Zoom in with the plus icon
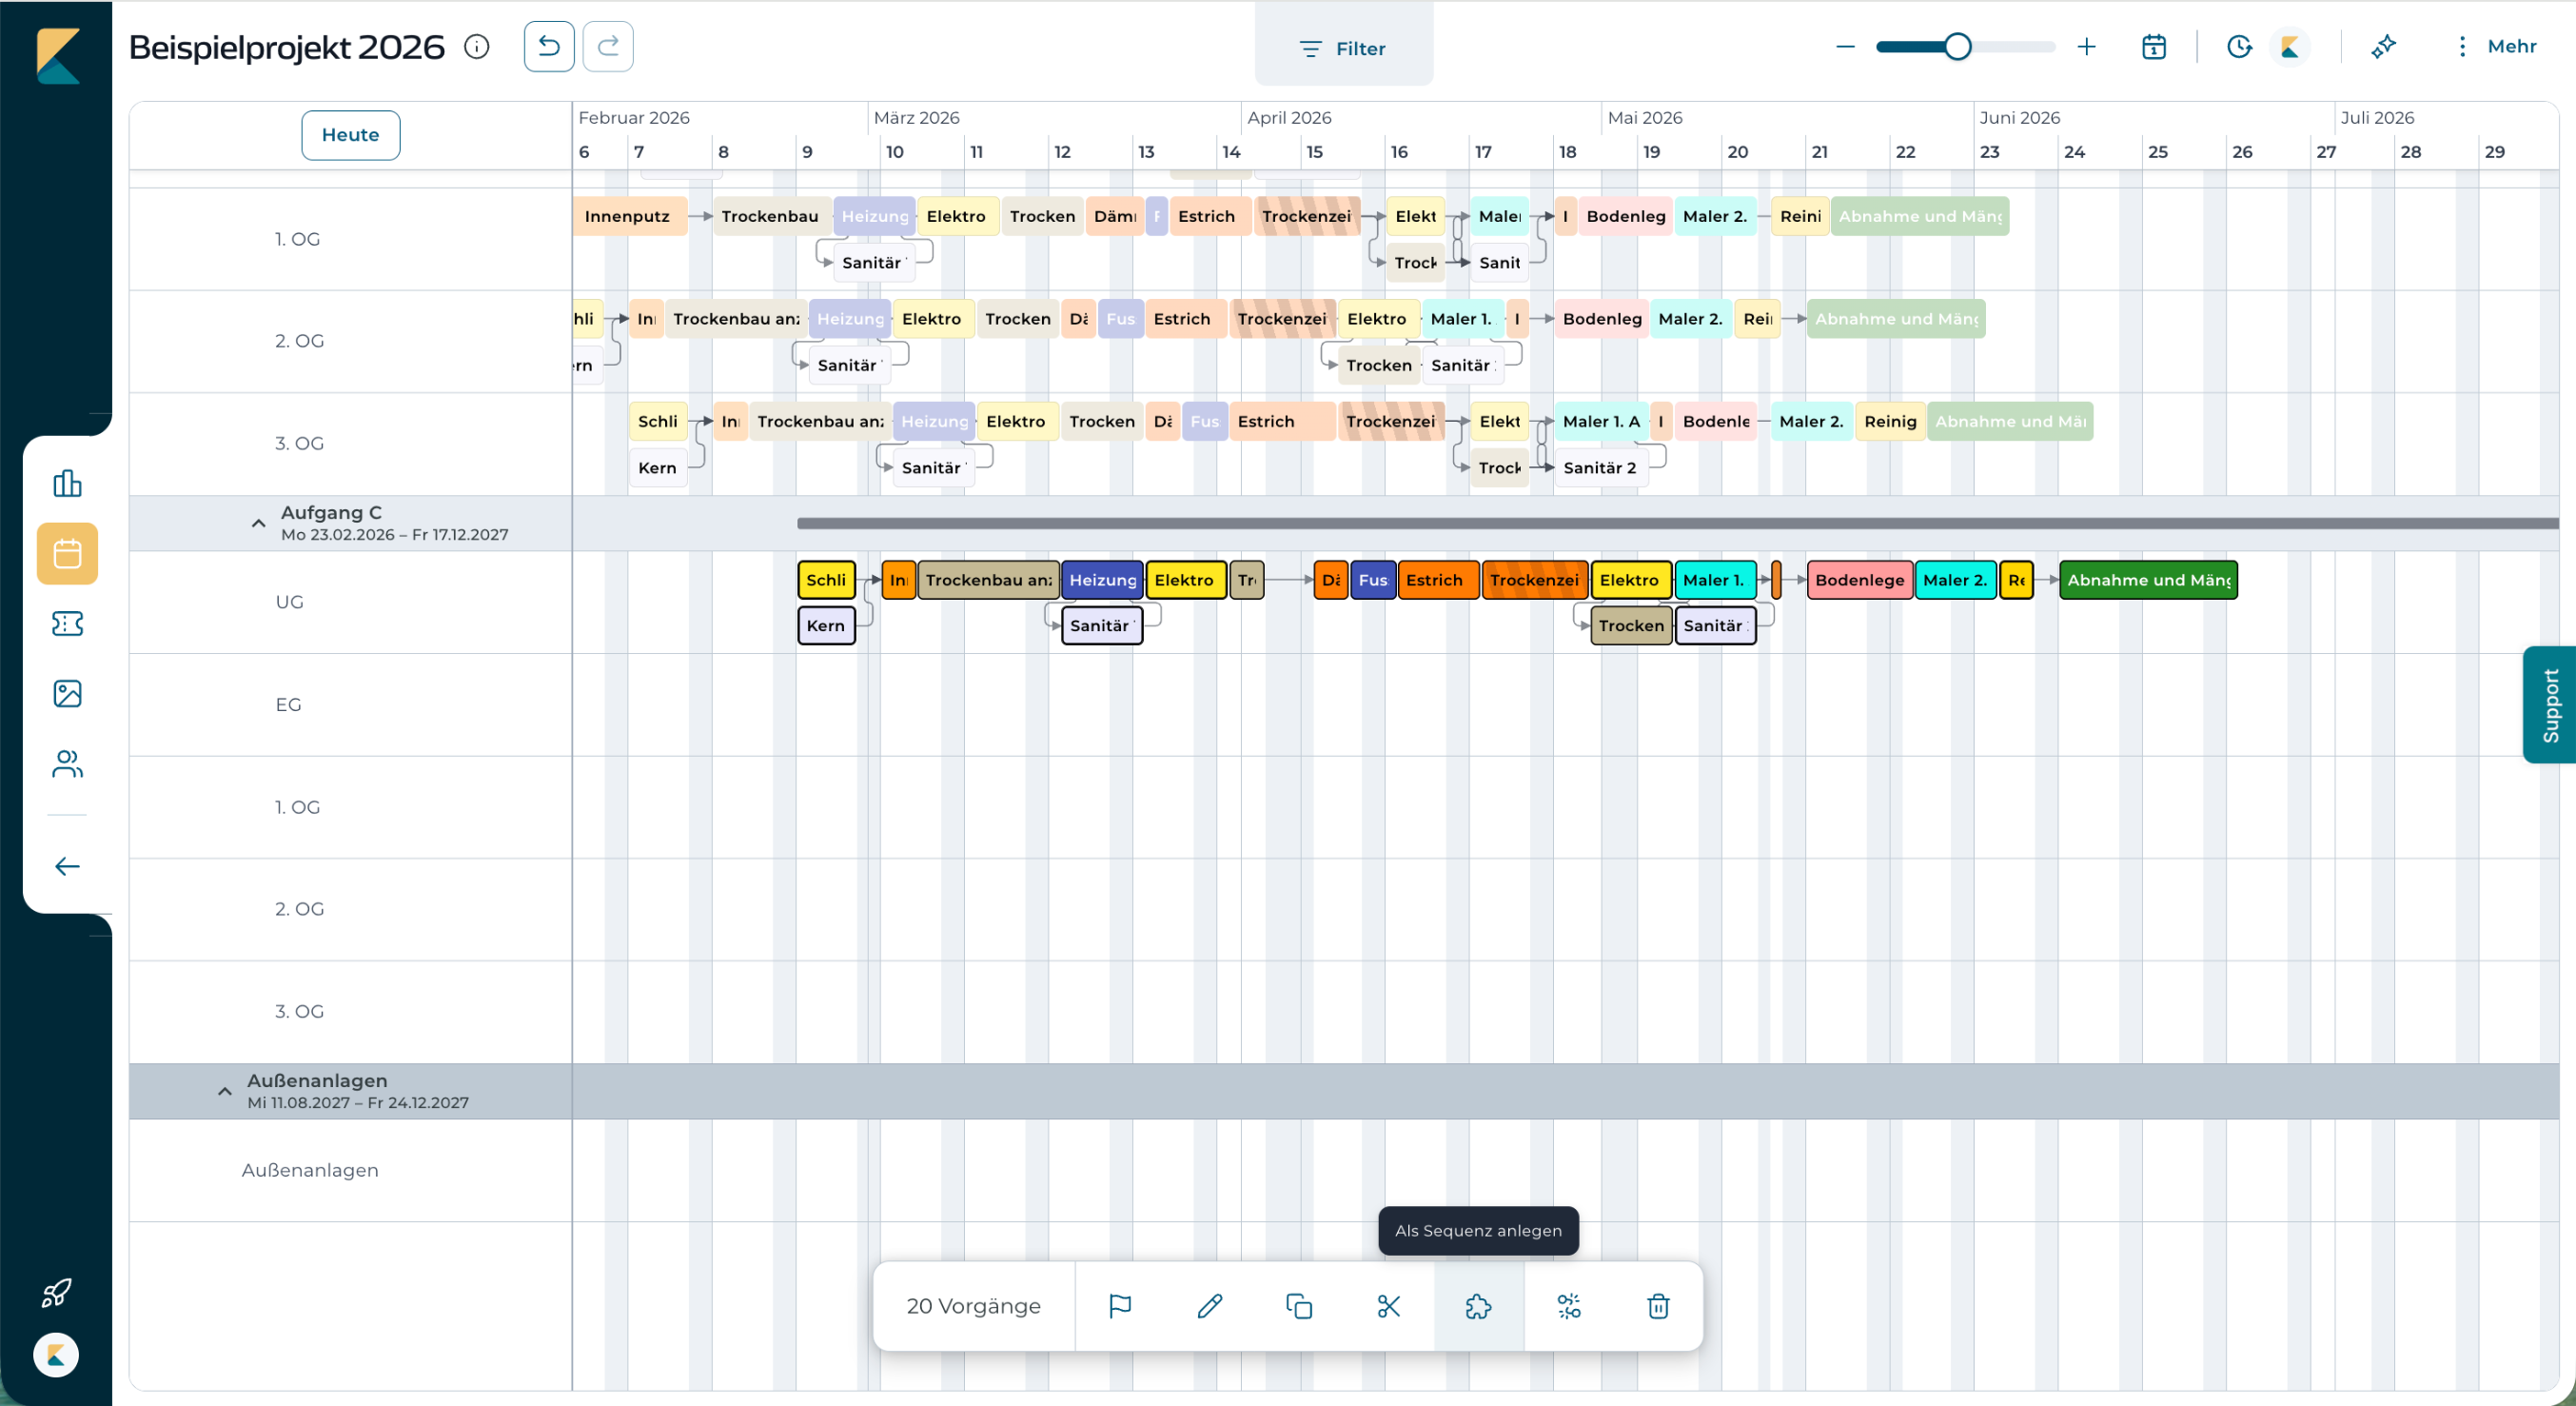The width and height of the screenshot is (2576, 1406). point(2086,46)
